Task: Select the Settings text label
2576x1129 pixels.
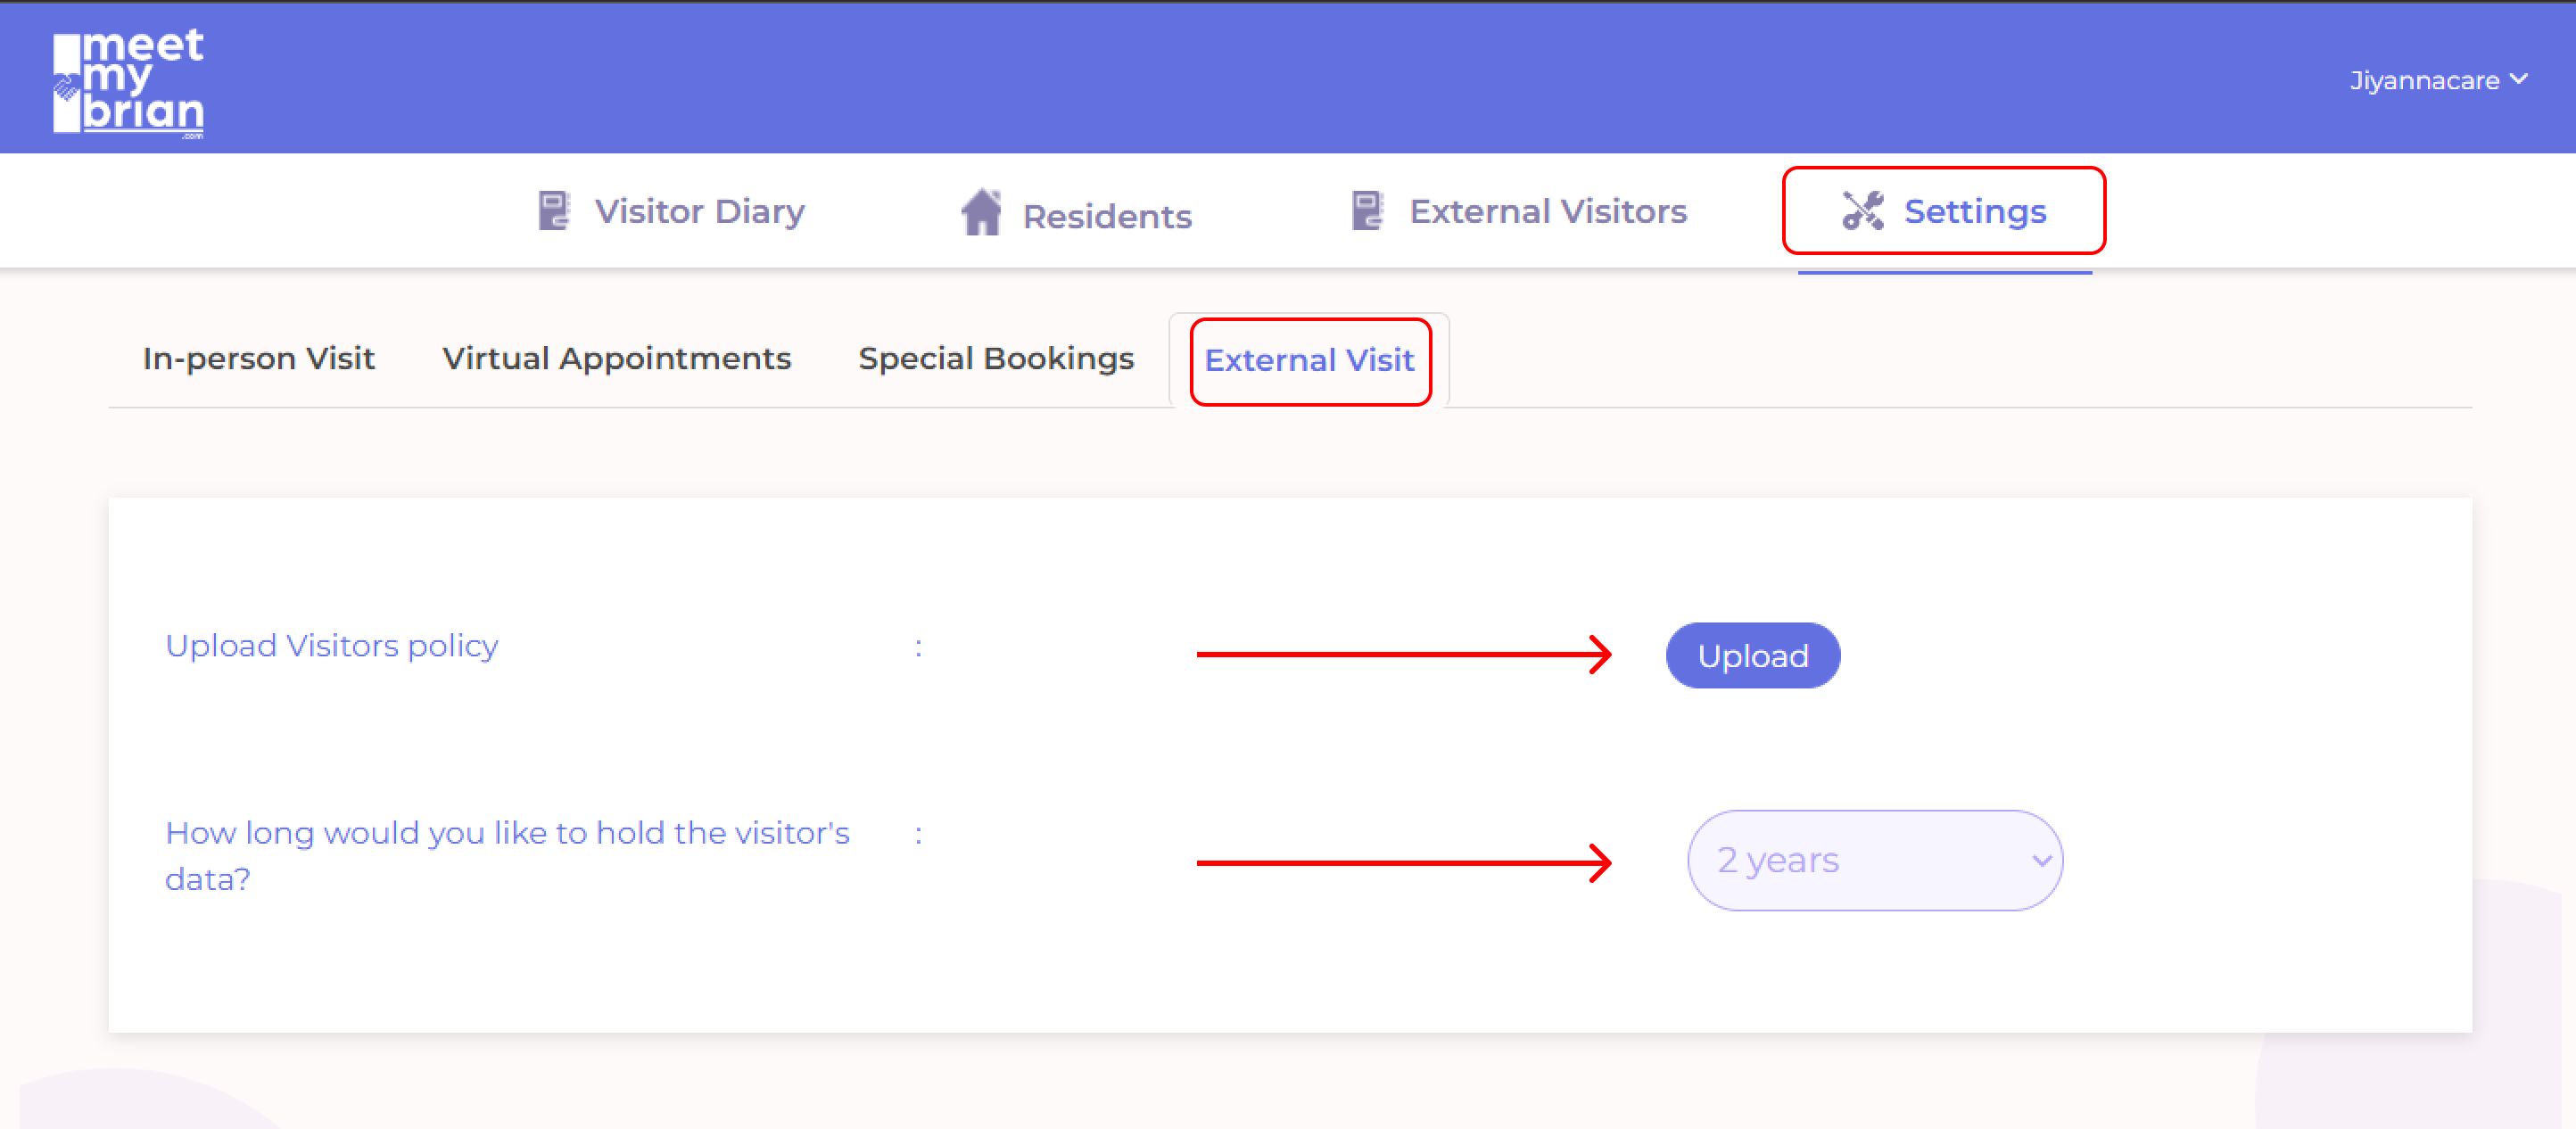Action: point(1974,211)
